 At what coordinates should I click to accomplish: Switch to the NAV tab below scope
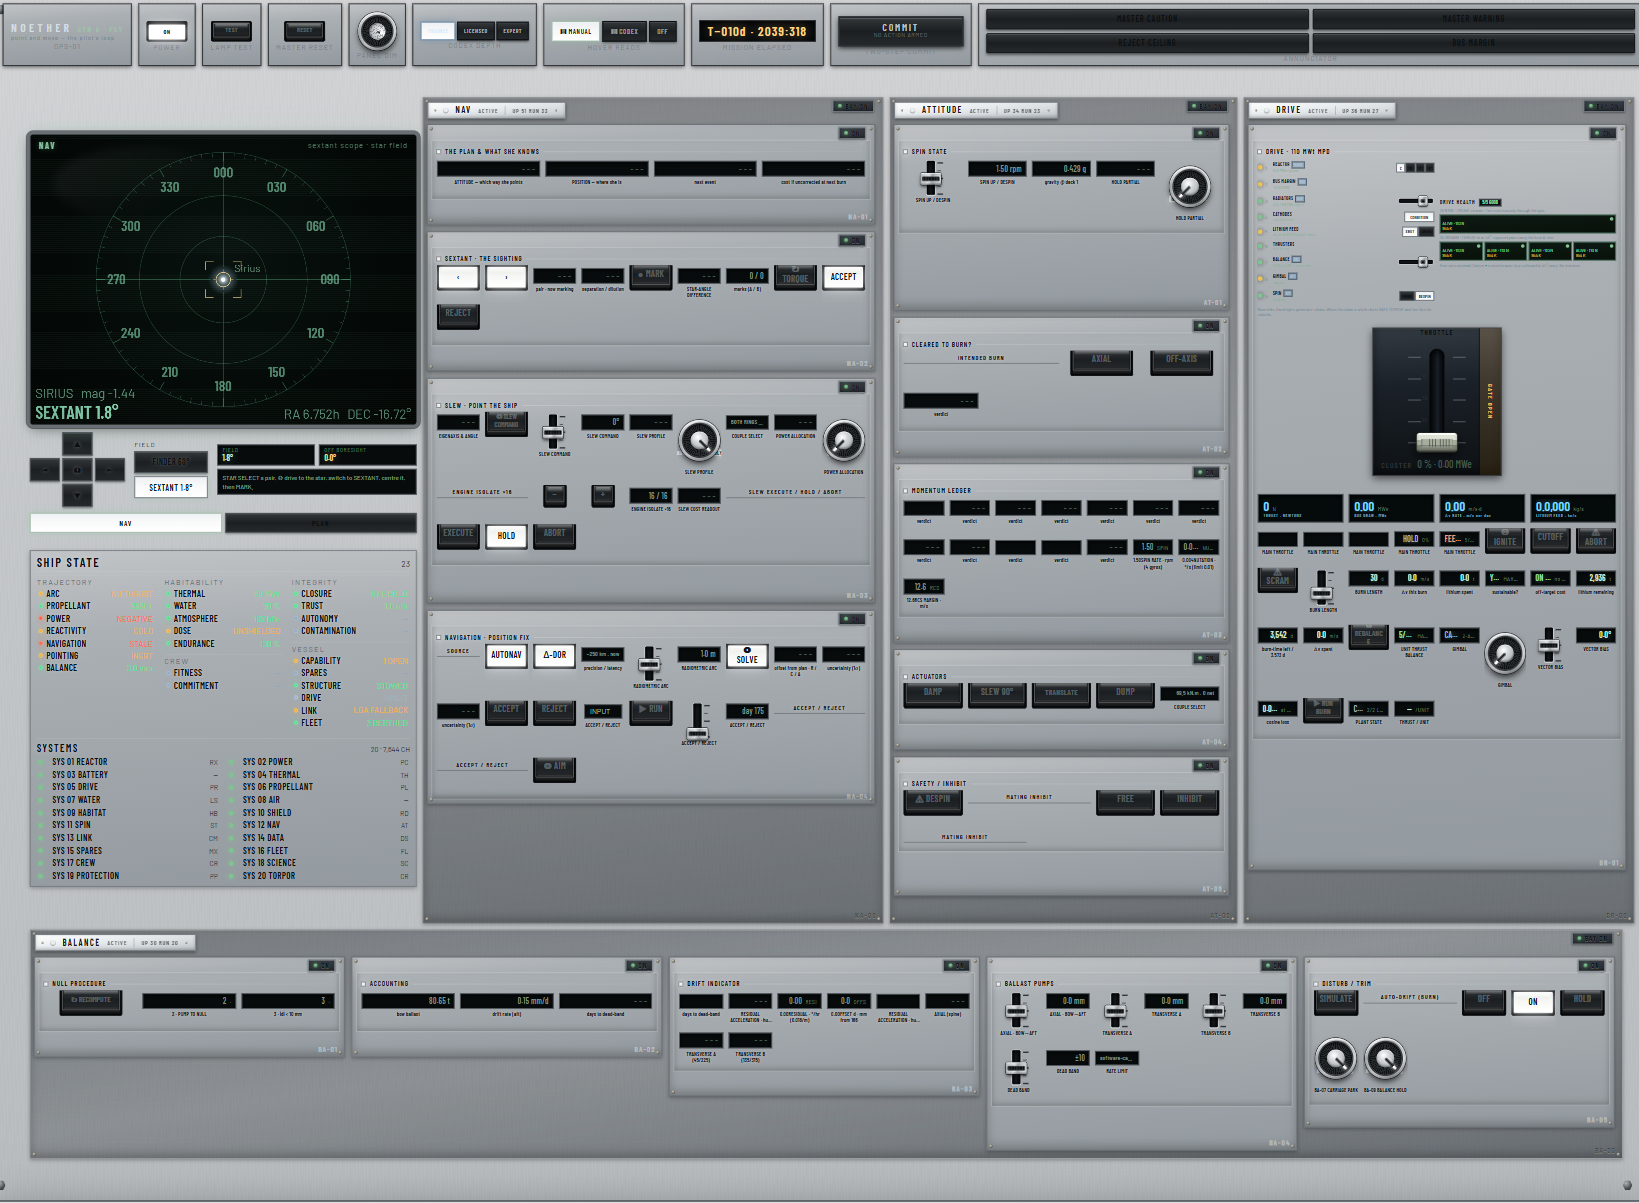pos(126,523)
